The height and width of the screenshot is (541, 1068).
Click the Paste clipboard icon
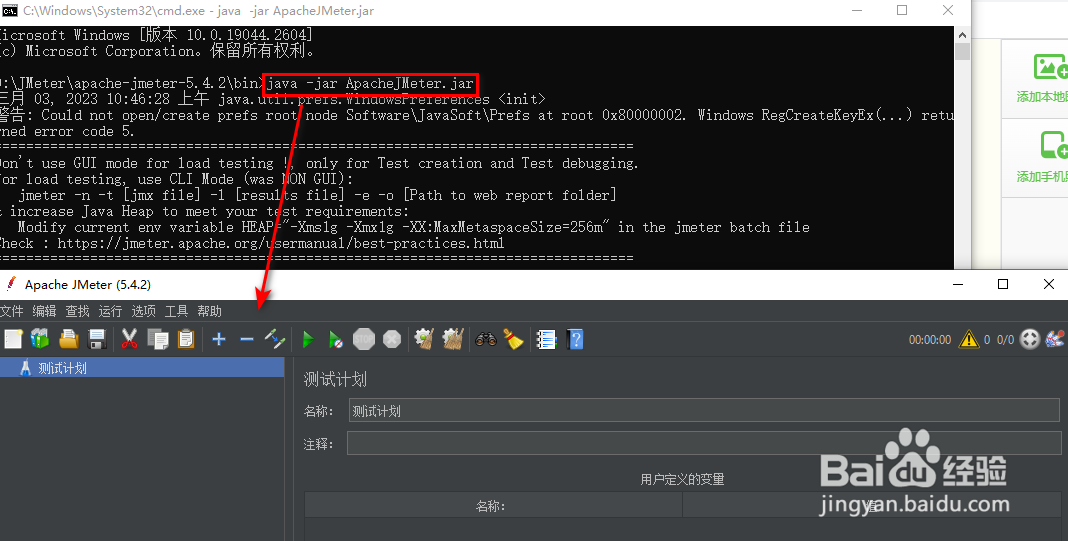186,339
